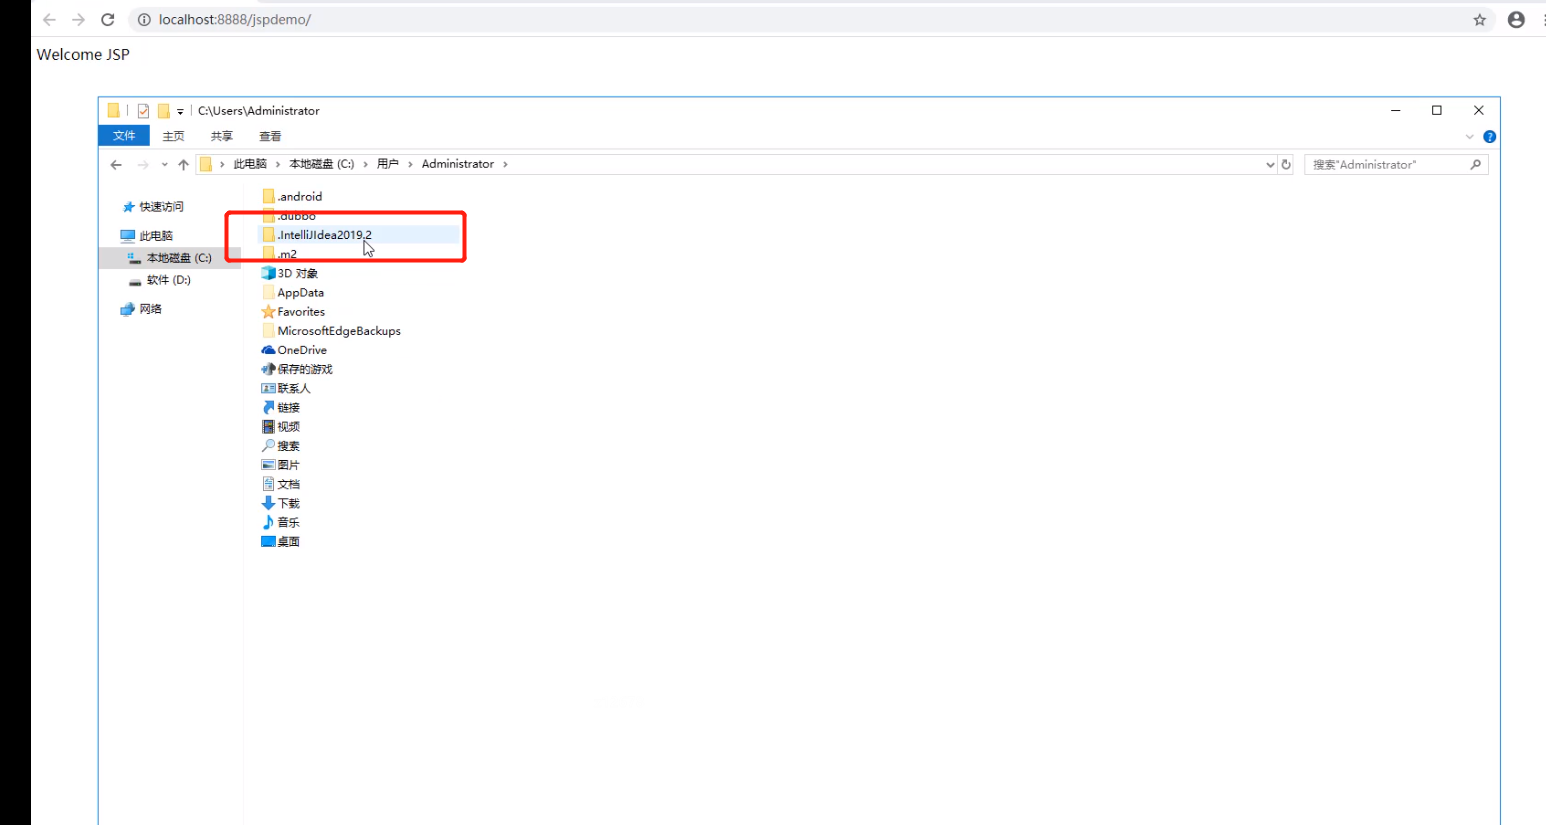
Task: Click the OneDrive cloud icon
Action: point(268,350)
